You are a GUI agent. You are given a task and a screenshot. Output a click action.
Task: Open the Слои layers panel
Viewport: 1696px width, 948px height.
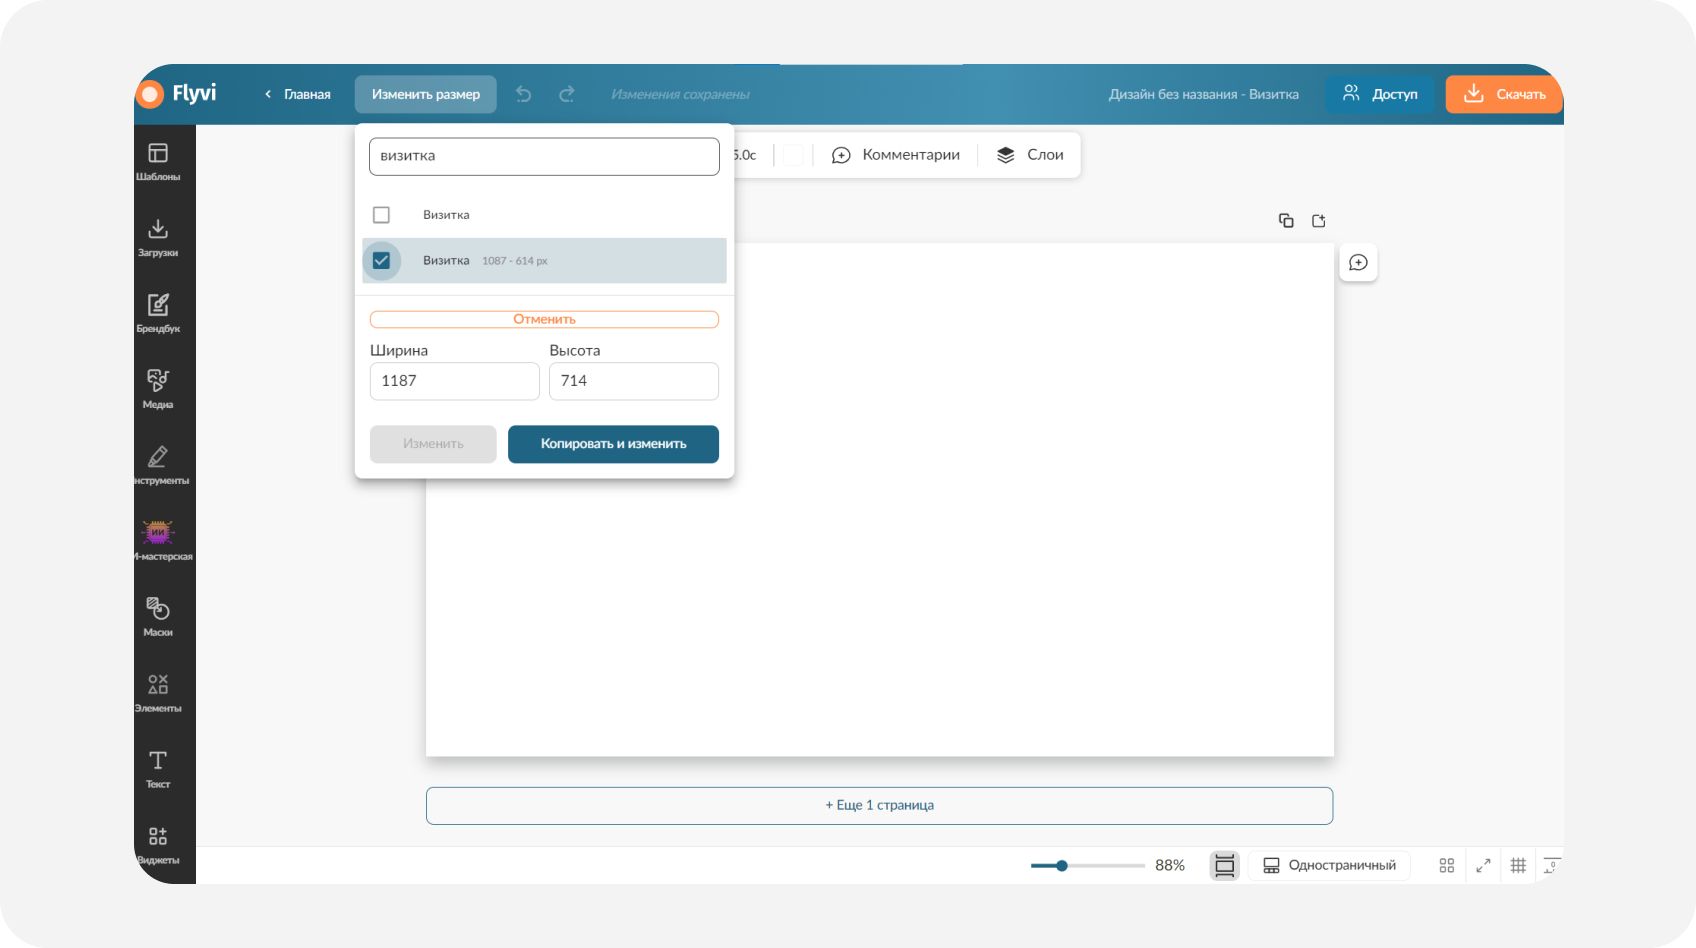(x=1030, y=155)
